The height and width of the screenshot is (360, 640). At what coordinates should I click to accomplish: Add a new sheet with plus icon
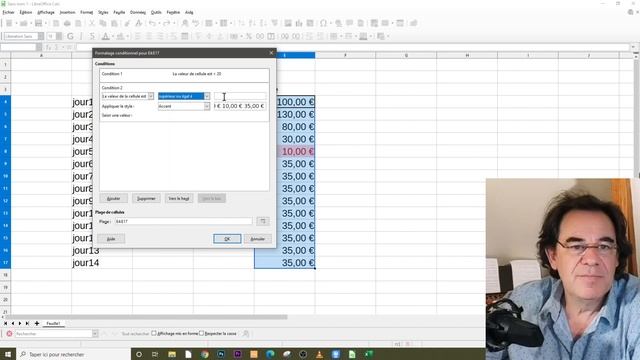tap(37, 323)
